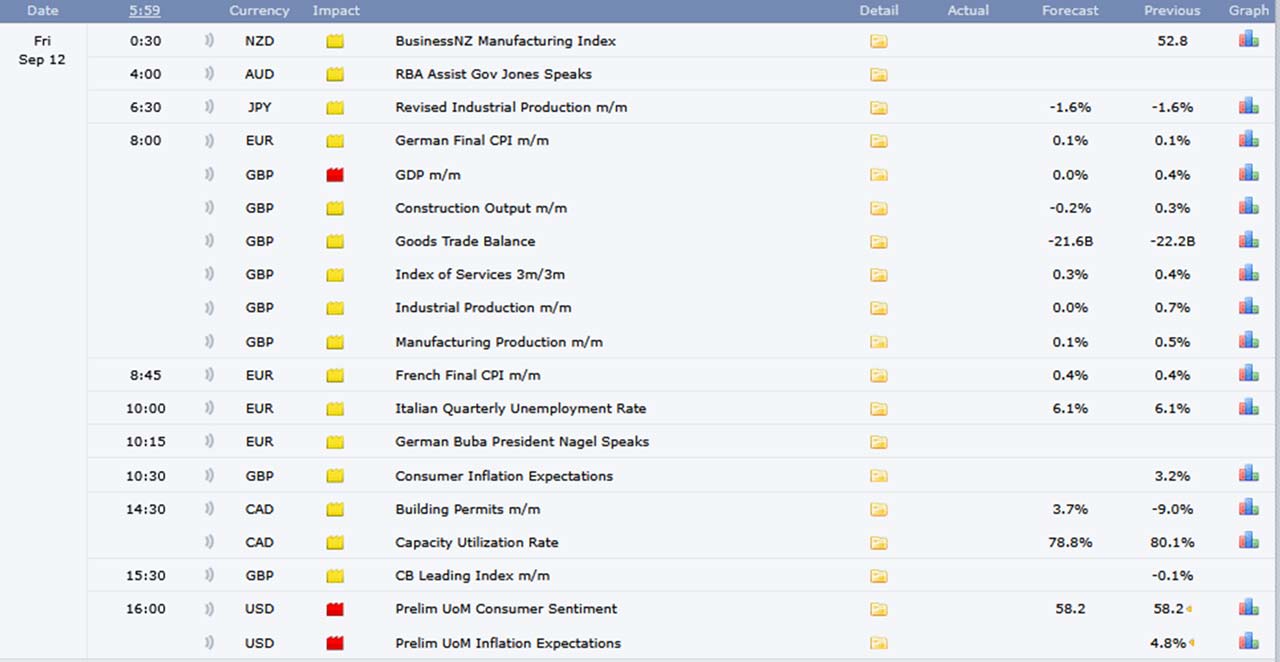
Task: Click the Impact column header
Action: [x=336, y=10]
